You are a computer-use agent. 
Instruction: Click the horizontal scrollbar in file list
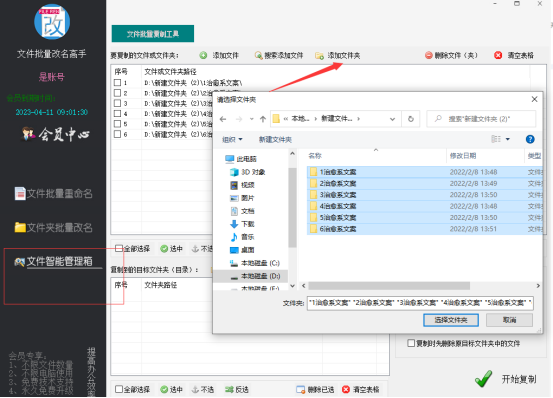click(x=389, y=286)
